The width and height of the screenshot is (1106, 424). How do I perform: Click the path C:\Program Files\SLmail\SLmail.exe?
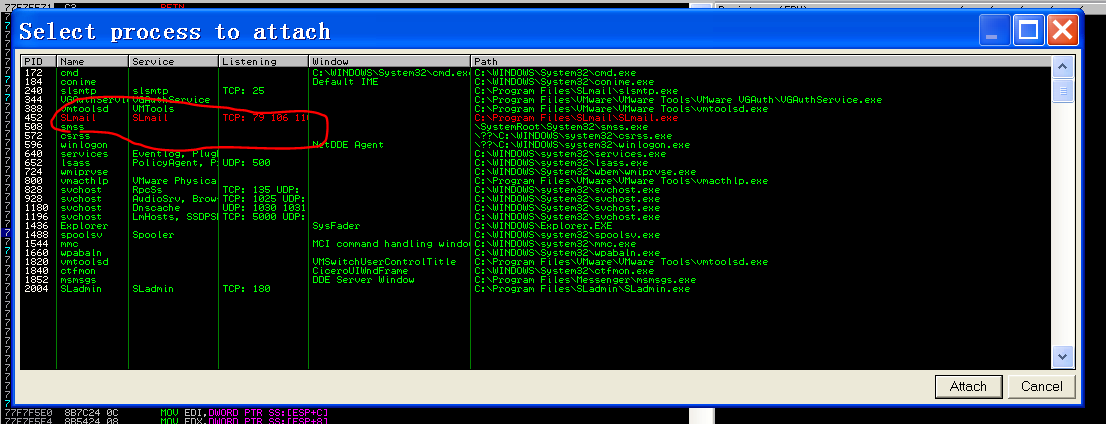click(576, 118)
